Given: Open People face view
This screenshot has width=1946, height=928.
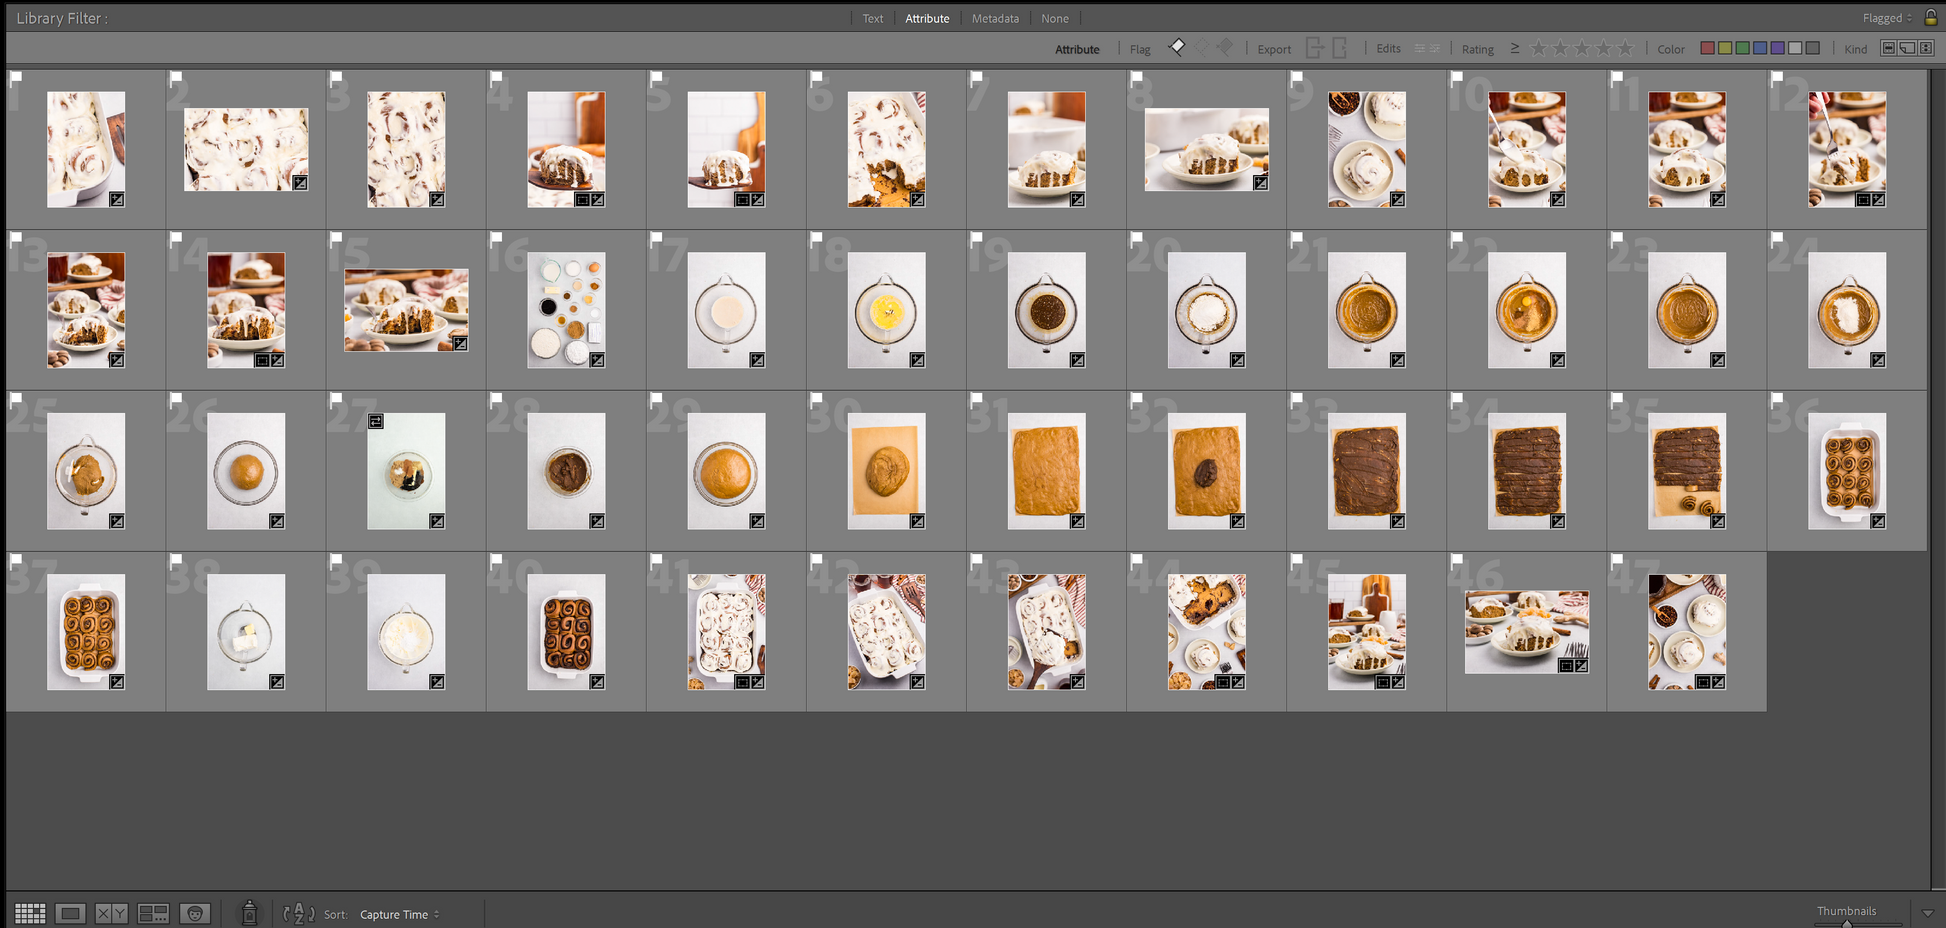Looking at the screenshot, I should 195,913.
